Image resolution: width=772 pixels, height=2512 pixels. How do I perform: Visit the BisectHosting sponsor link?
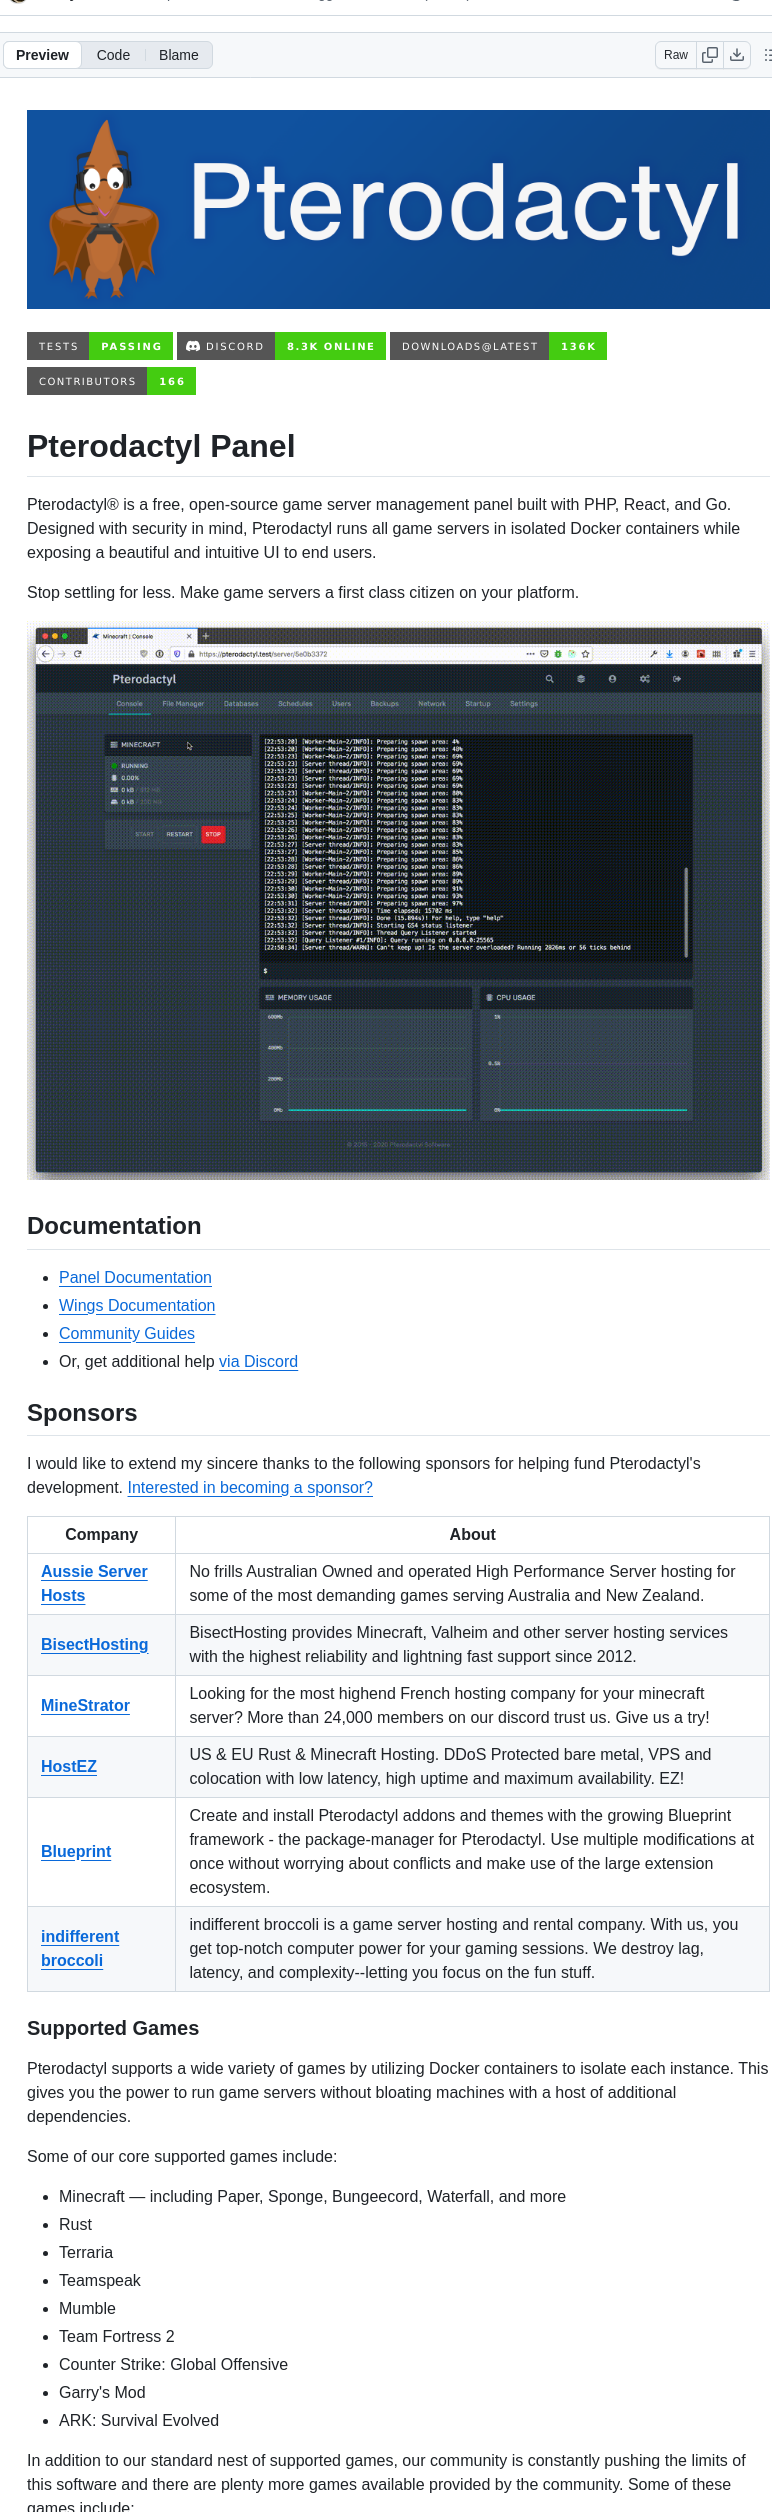point(94,1644)
